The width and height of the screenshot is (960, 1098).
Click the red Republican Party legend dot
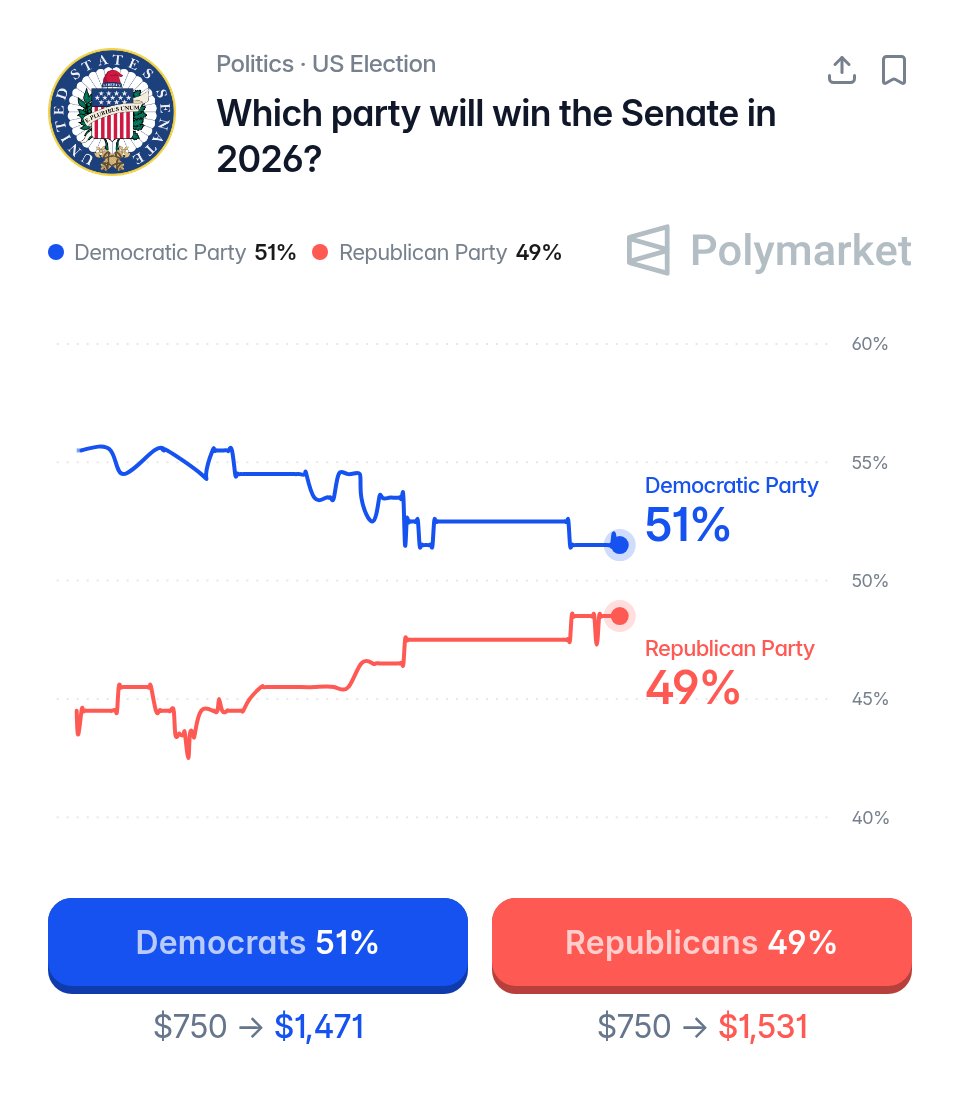click(320, 252)
